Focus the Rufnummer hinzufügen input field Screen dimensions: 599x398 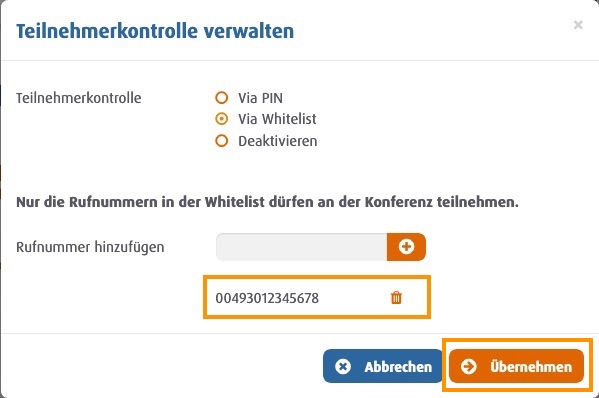(x=301, y=247)
